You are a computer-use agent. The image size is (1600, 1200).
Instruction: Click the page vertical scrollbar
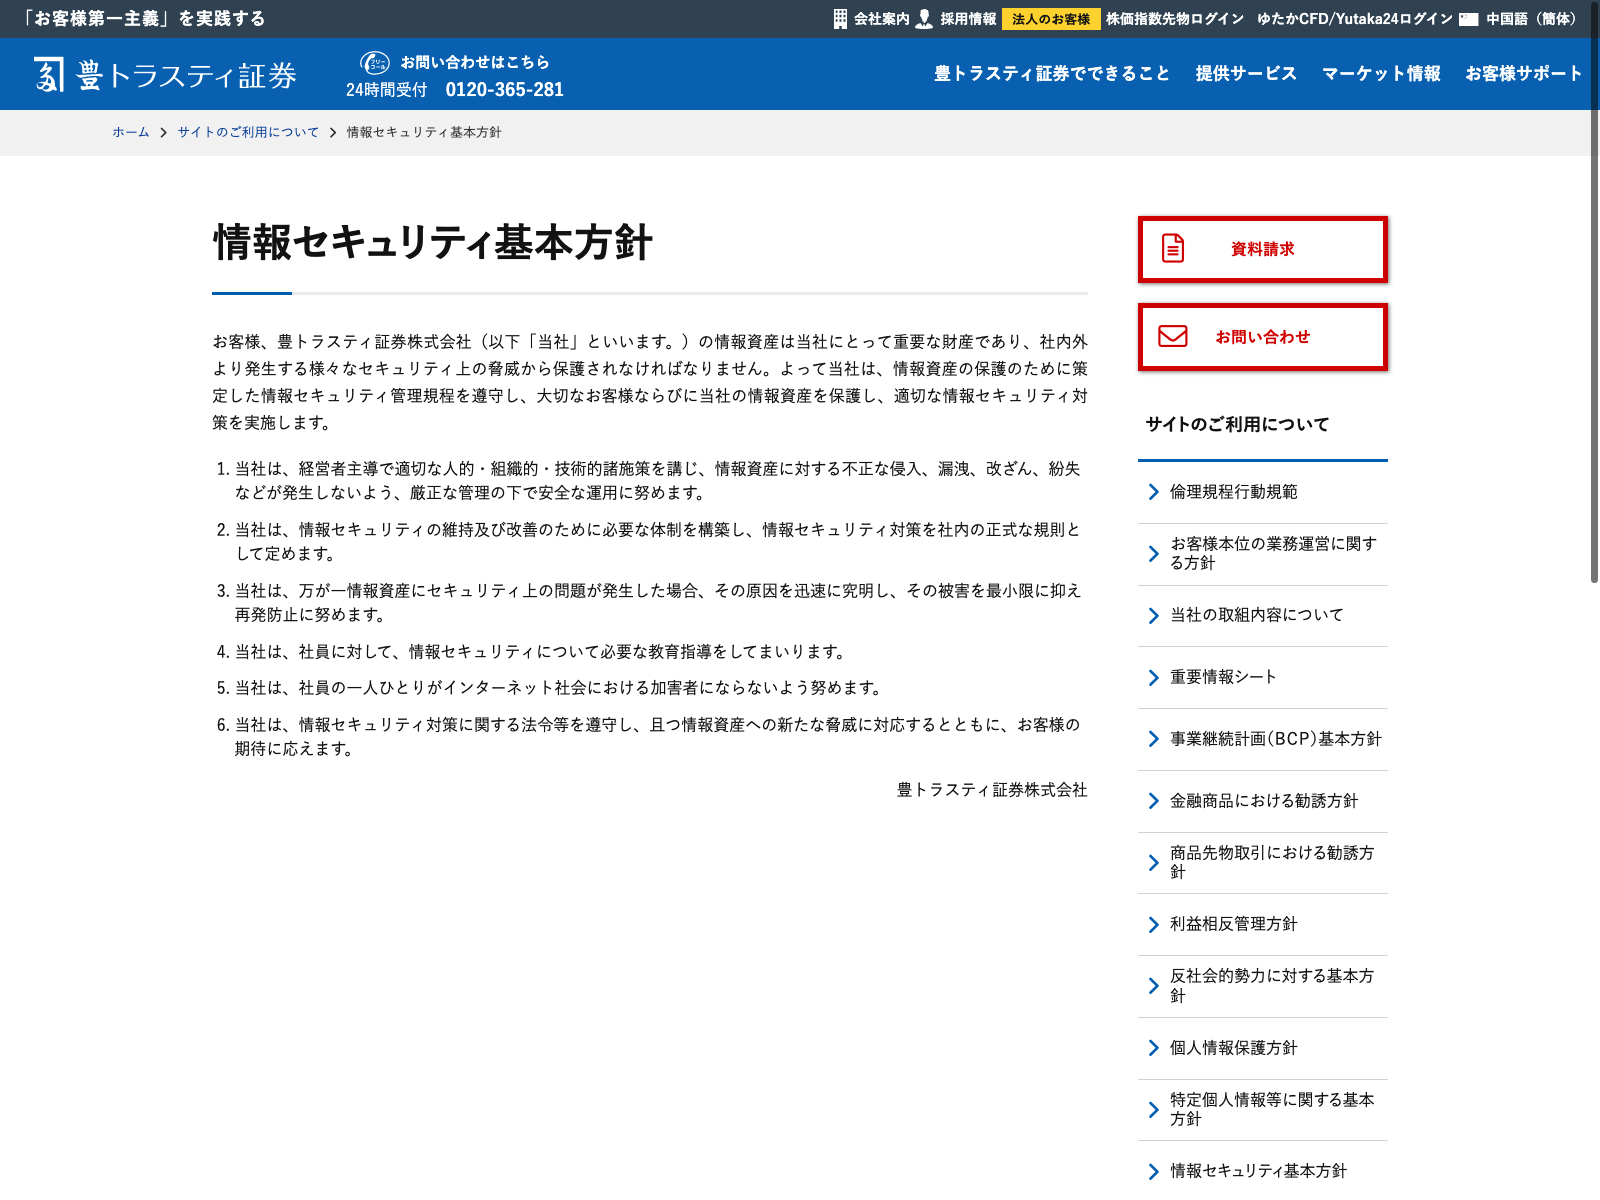[1594, 300]
